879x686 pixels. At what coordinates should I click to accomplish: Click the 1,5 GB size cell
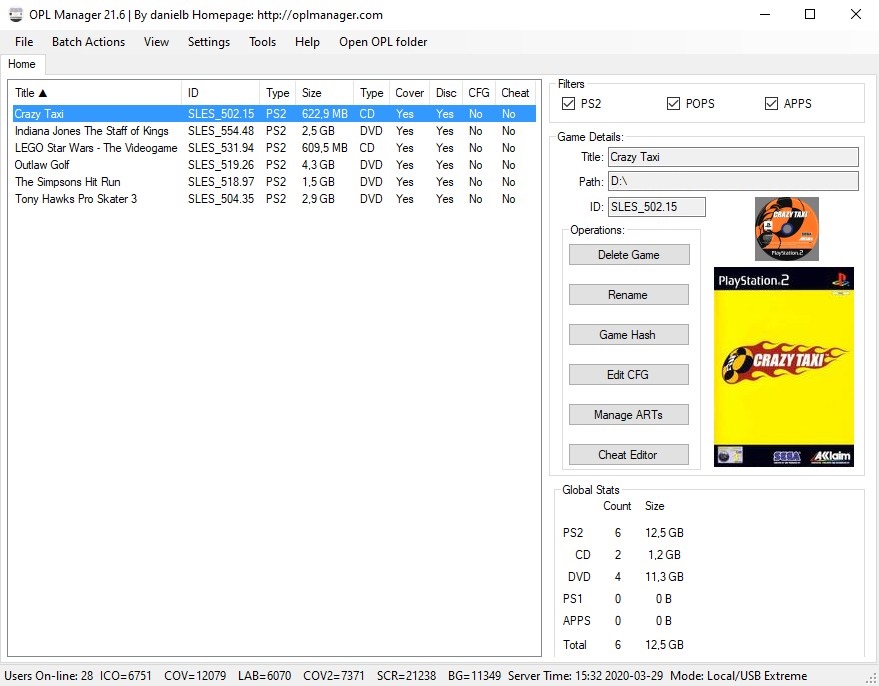(x=318, y=182)
